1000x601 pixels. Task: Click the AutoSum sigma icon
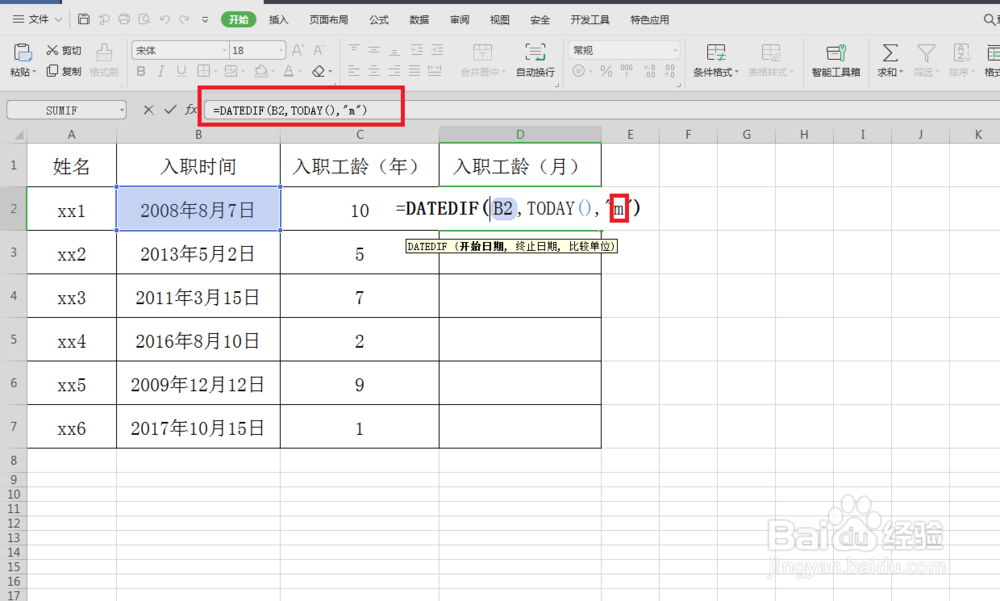pos(890,52)
